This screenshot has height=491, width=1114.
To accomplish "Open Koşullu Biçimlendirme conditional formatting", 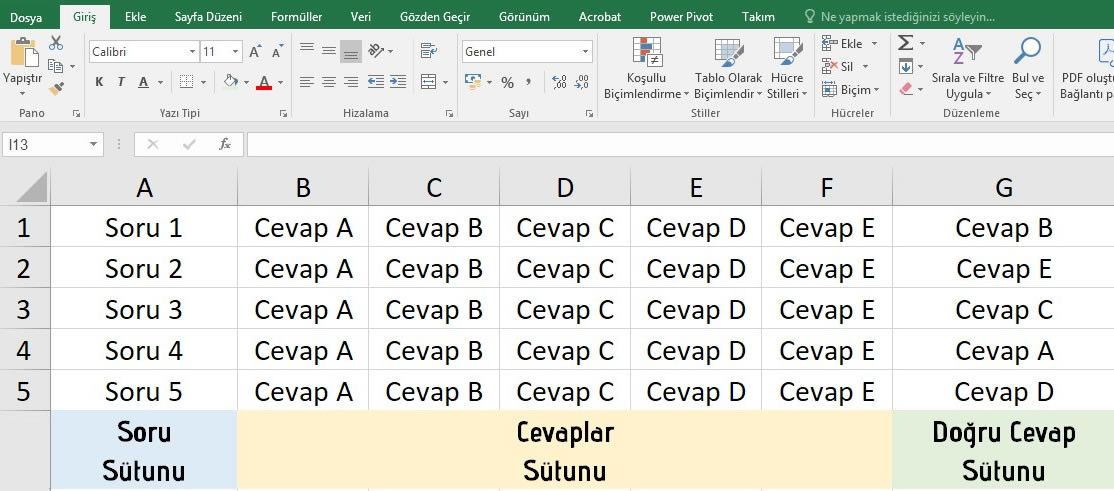I will click(646, 69).
